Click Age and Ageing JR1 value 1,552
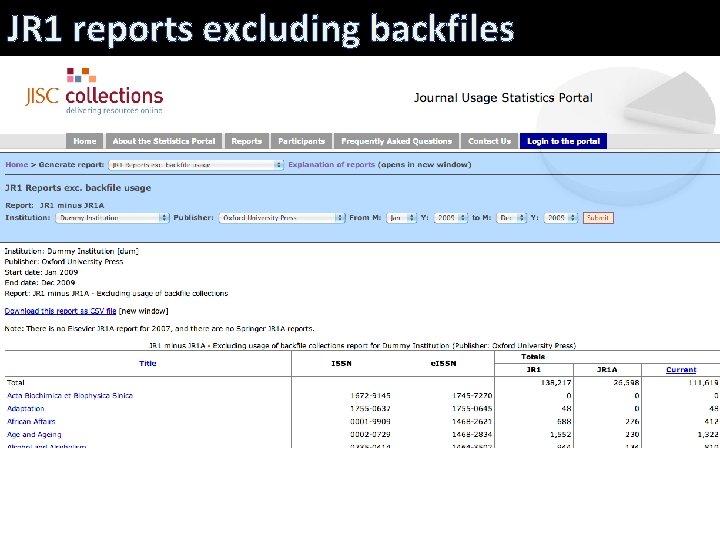The image size is (720, 540). pos(561,434)
